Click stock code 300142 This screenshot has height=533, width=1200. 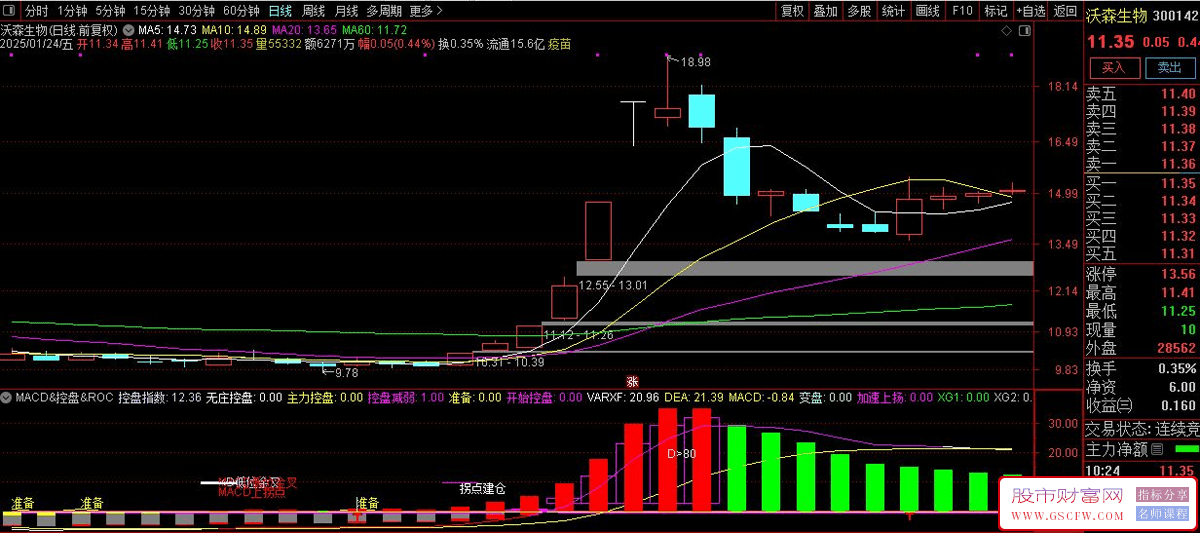pyautogui.click(x=1176, y=16)
